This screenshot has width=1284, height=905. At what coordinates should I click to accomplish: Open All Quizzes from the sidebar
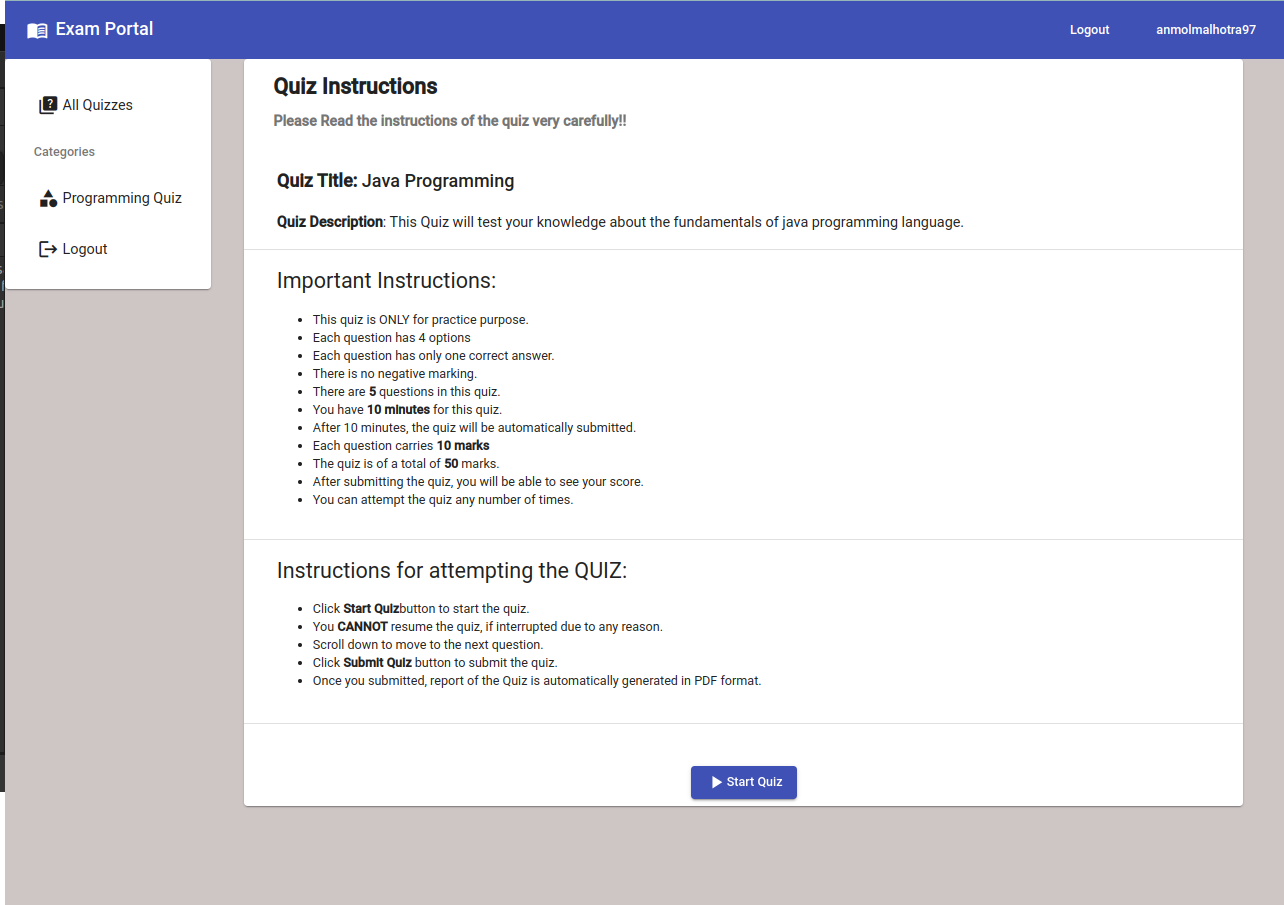click(x=97, y=104)
